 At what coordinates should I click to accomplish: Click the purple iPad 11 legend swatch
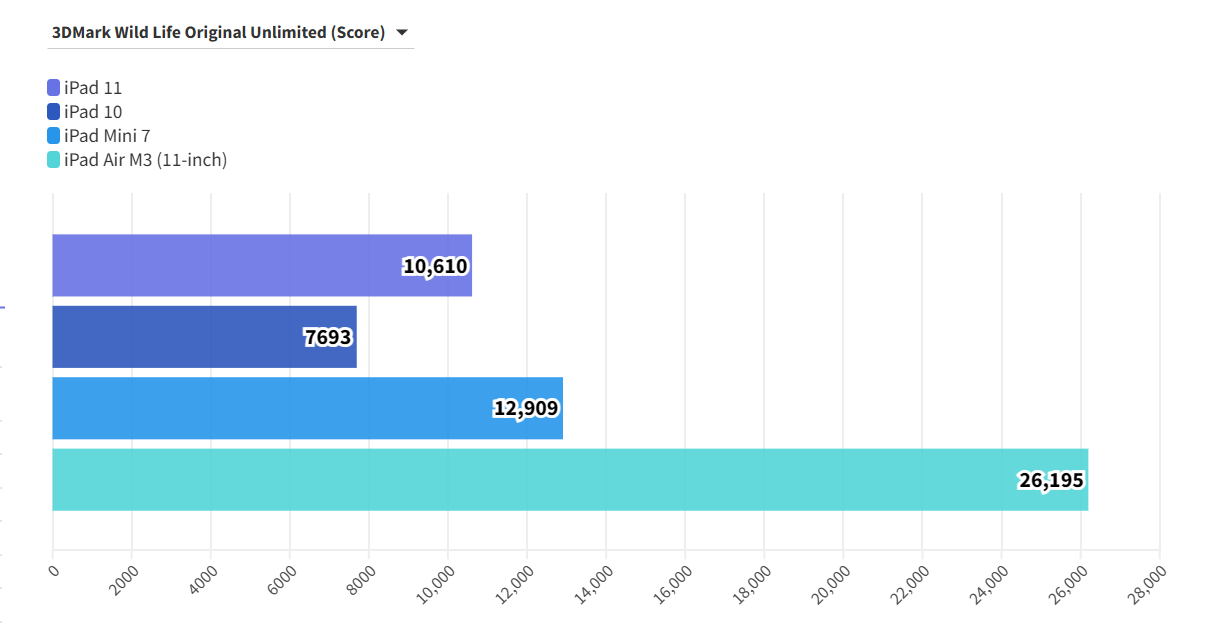pos(54,88)
